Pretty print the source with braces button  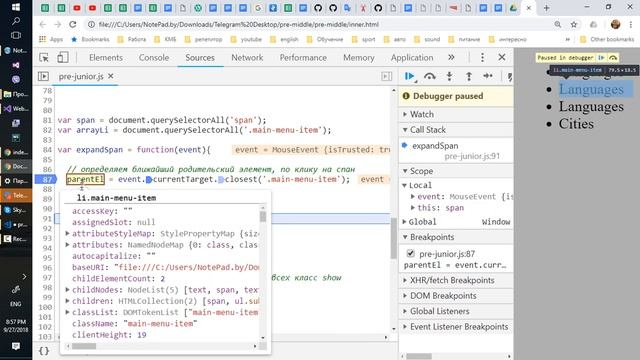[x=44, y=351]
